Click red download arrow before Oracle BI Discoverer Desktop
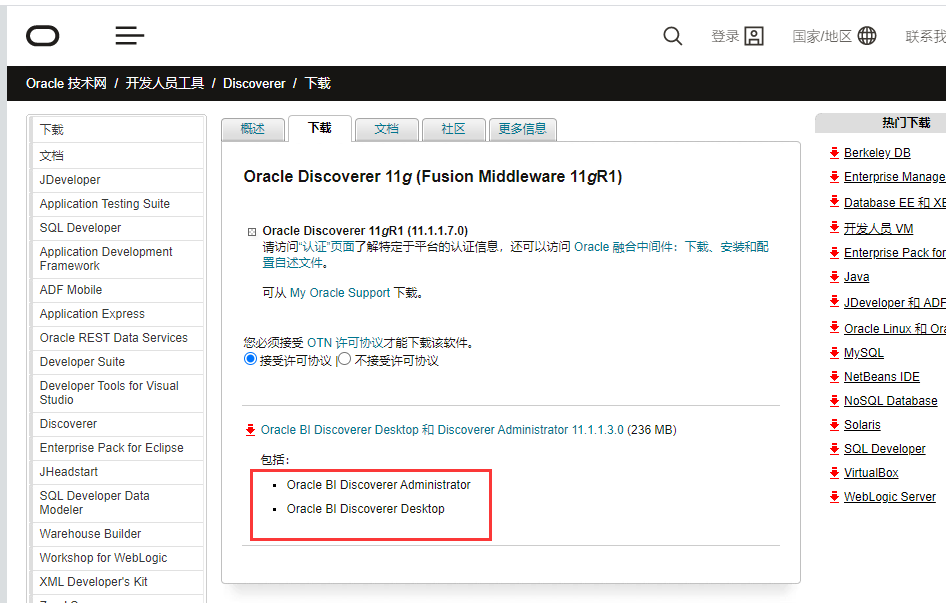Viewport: 946px width, 603px height. coord(250,430)
